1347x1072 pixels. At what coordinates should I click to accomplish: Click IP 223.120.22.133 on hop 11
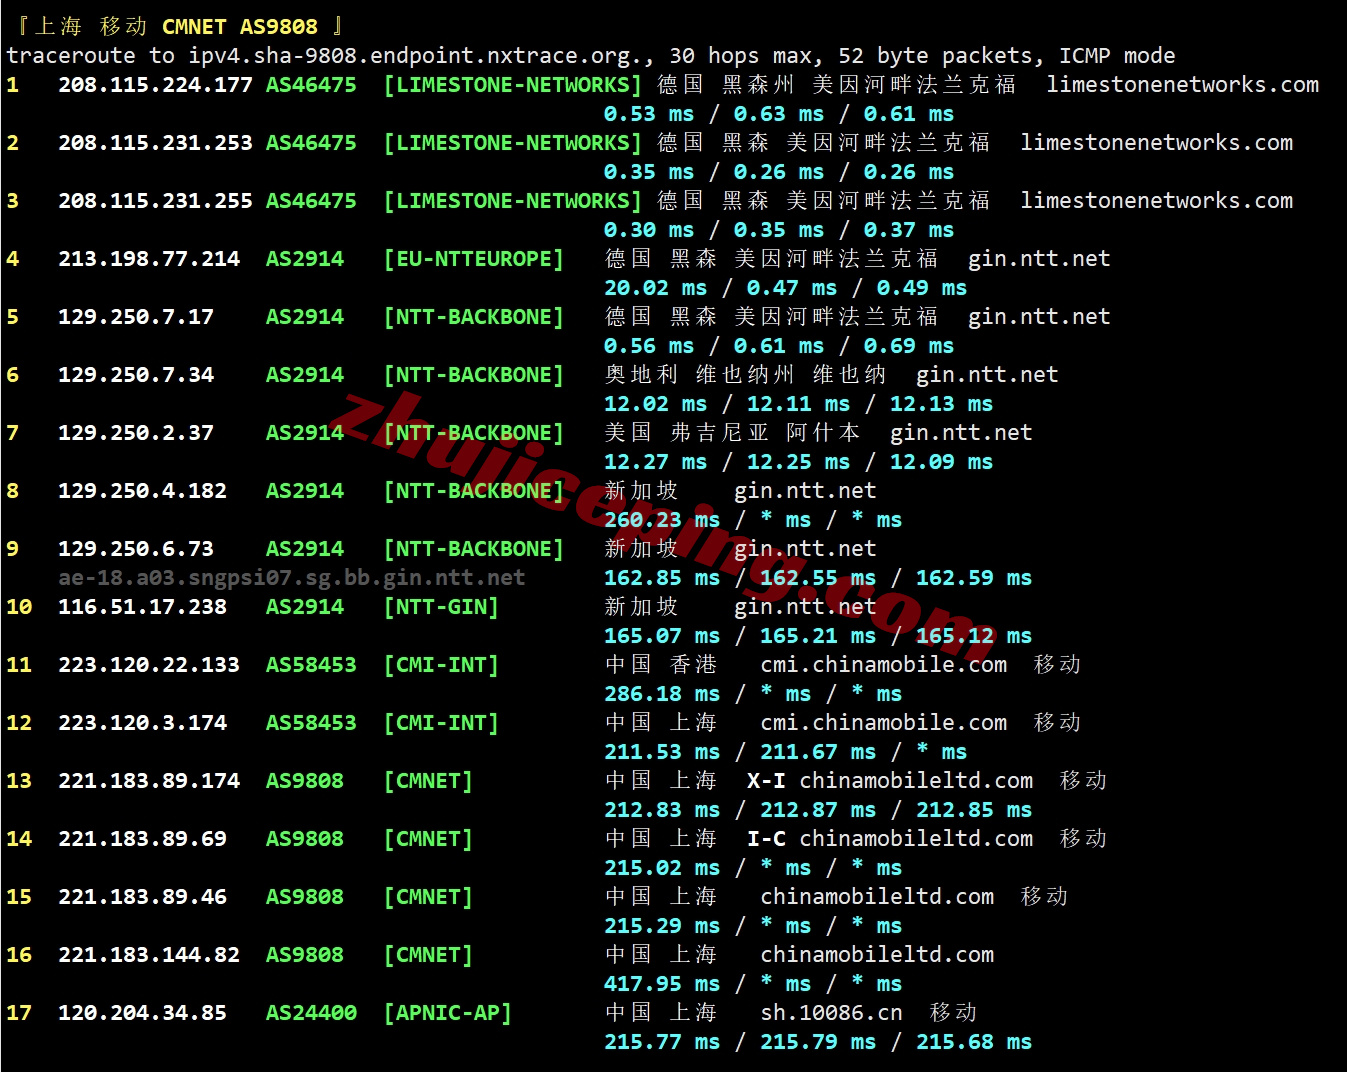pyautogui.click(x=149, y=665)
